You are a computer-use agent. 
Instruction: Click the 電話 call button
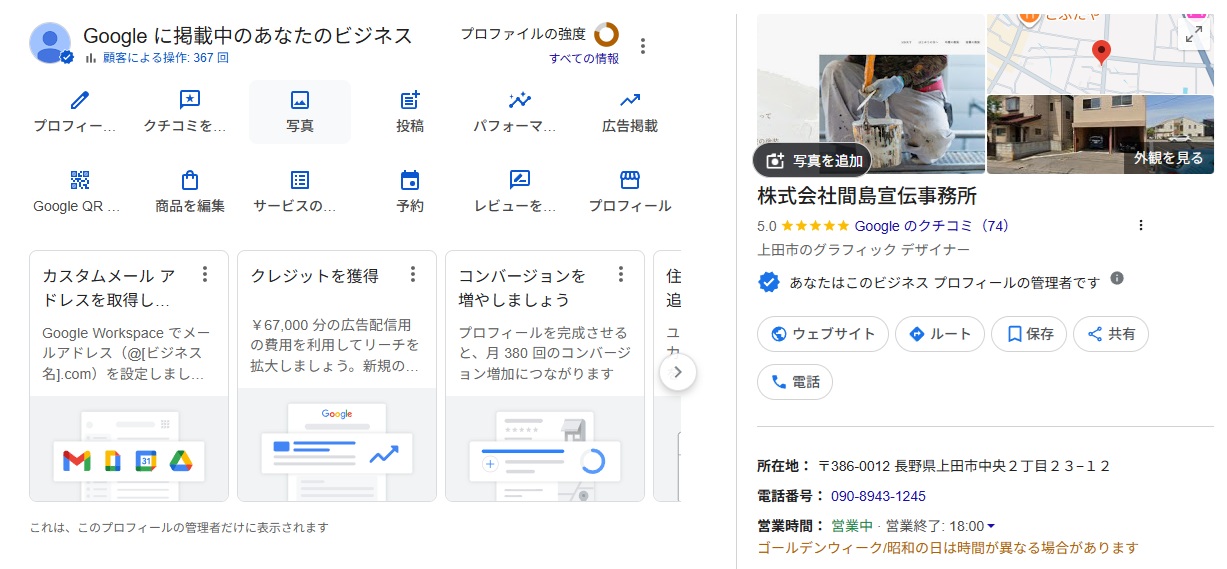(x=795, y=382)
